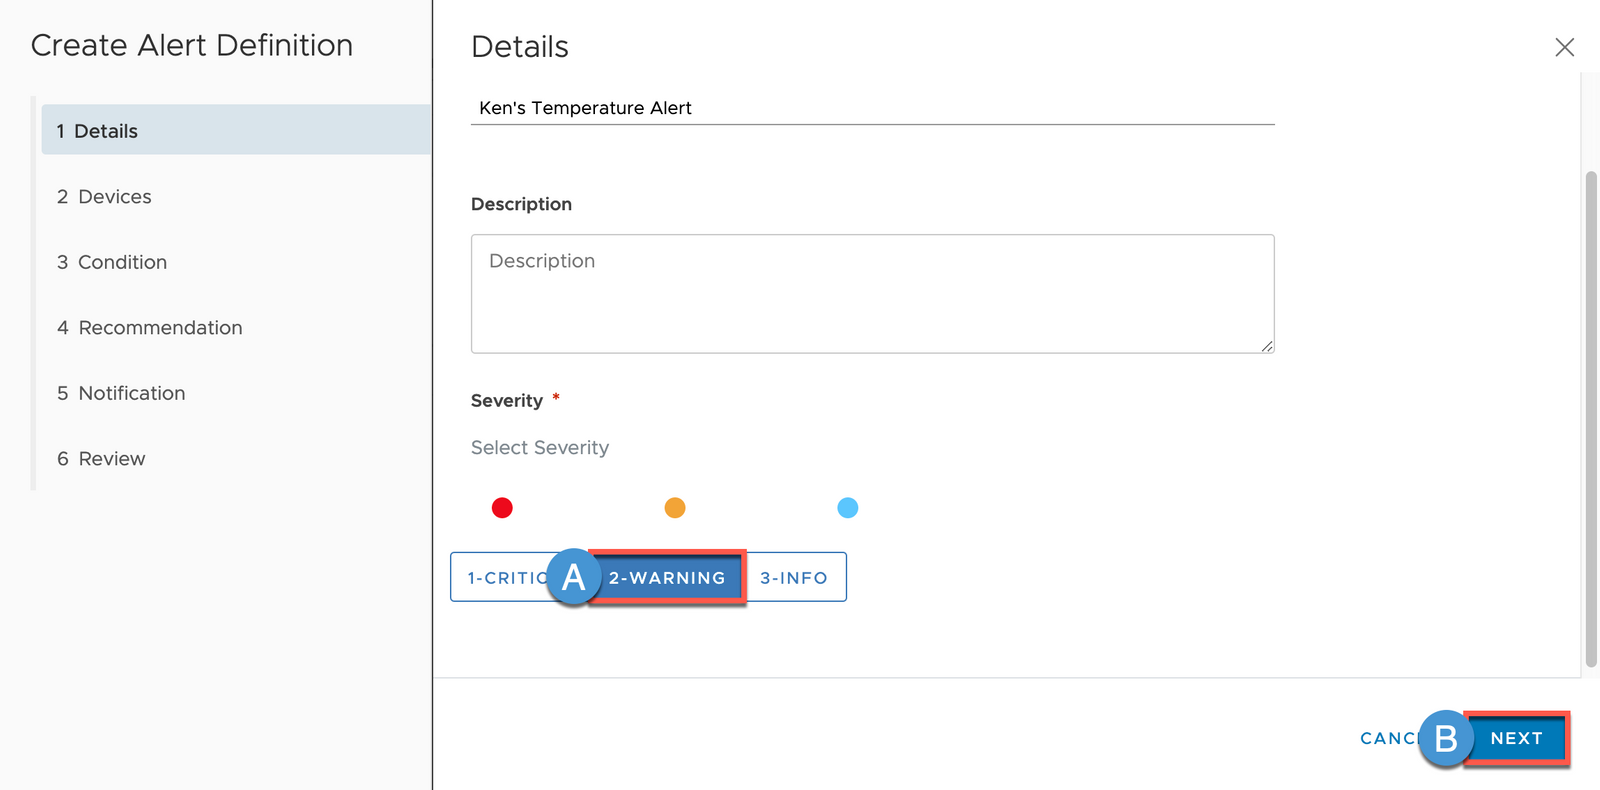Cancel the alert definition wizard
Image resolution: width=1600 pixels, height=790 pixels.
point(1386,739)
